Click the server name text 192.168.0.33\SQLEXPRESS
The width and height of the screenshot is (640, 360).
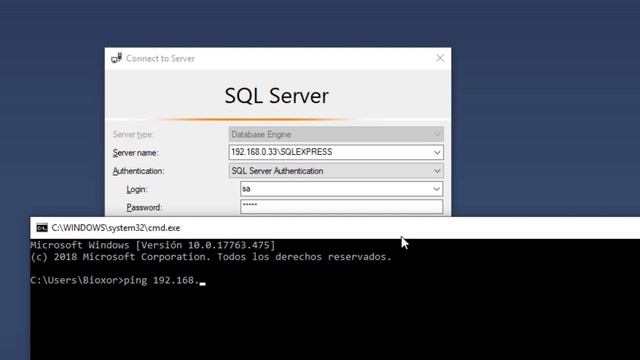pos(282,152)
